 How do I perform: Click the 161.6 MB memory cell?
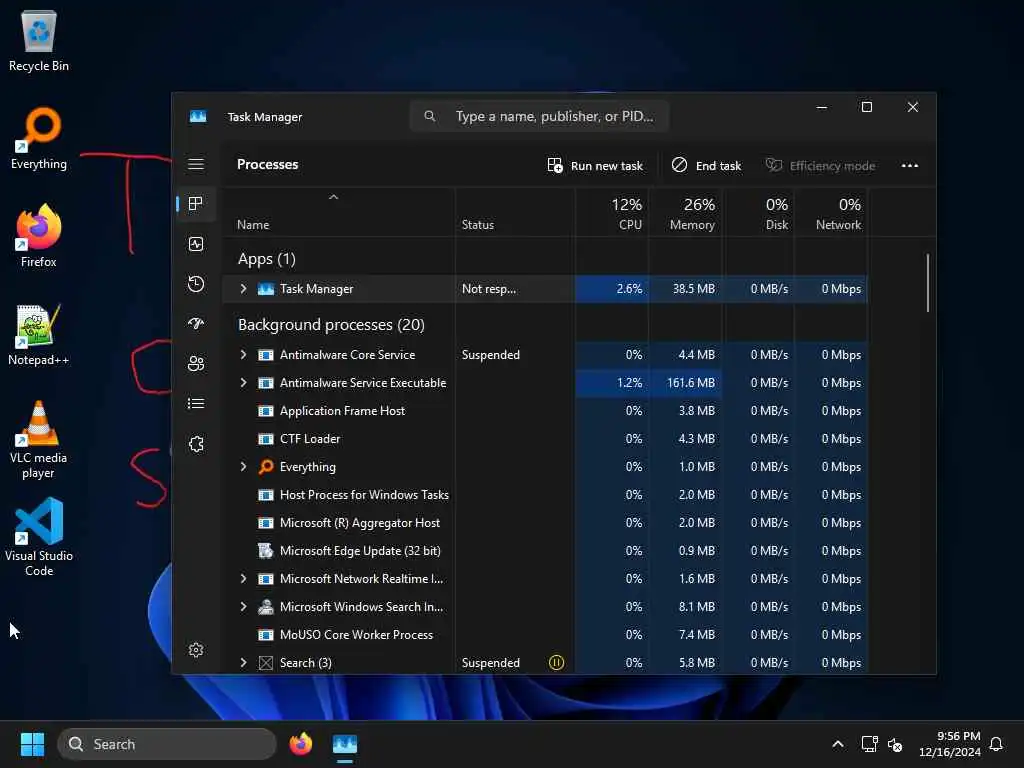point(686,383)
